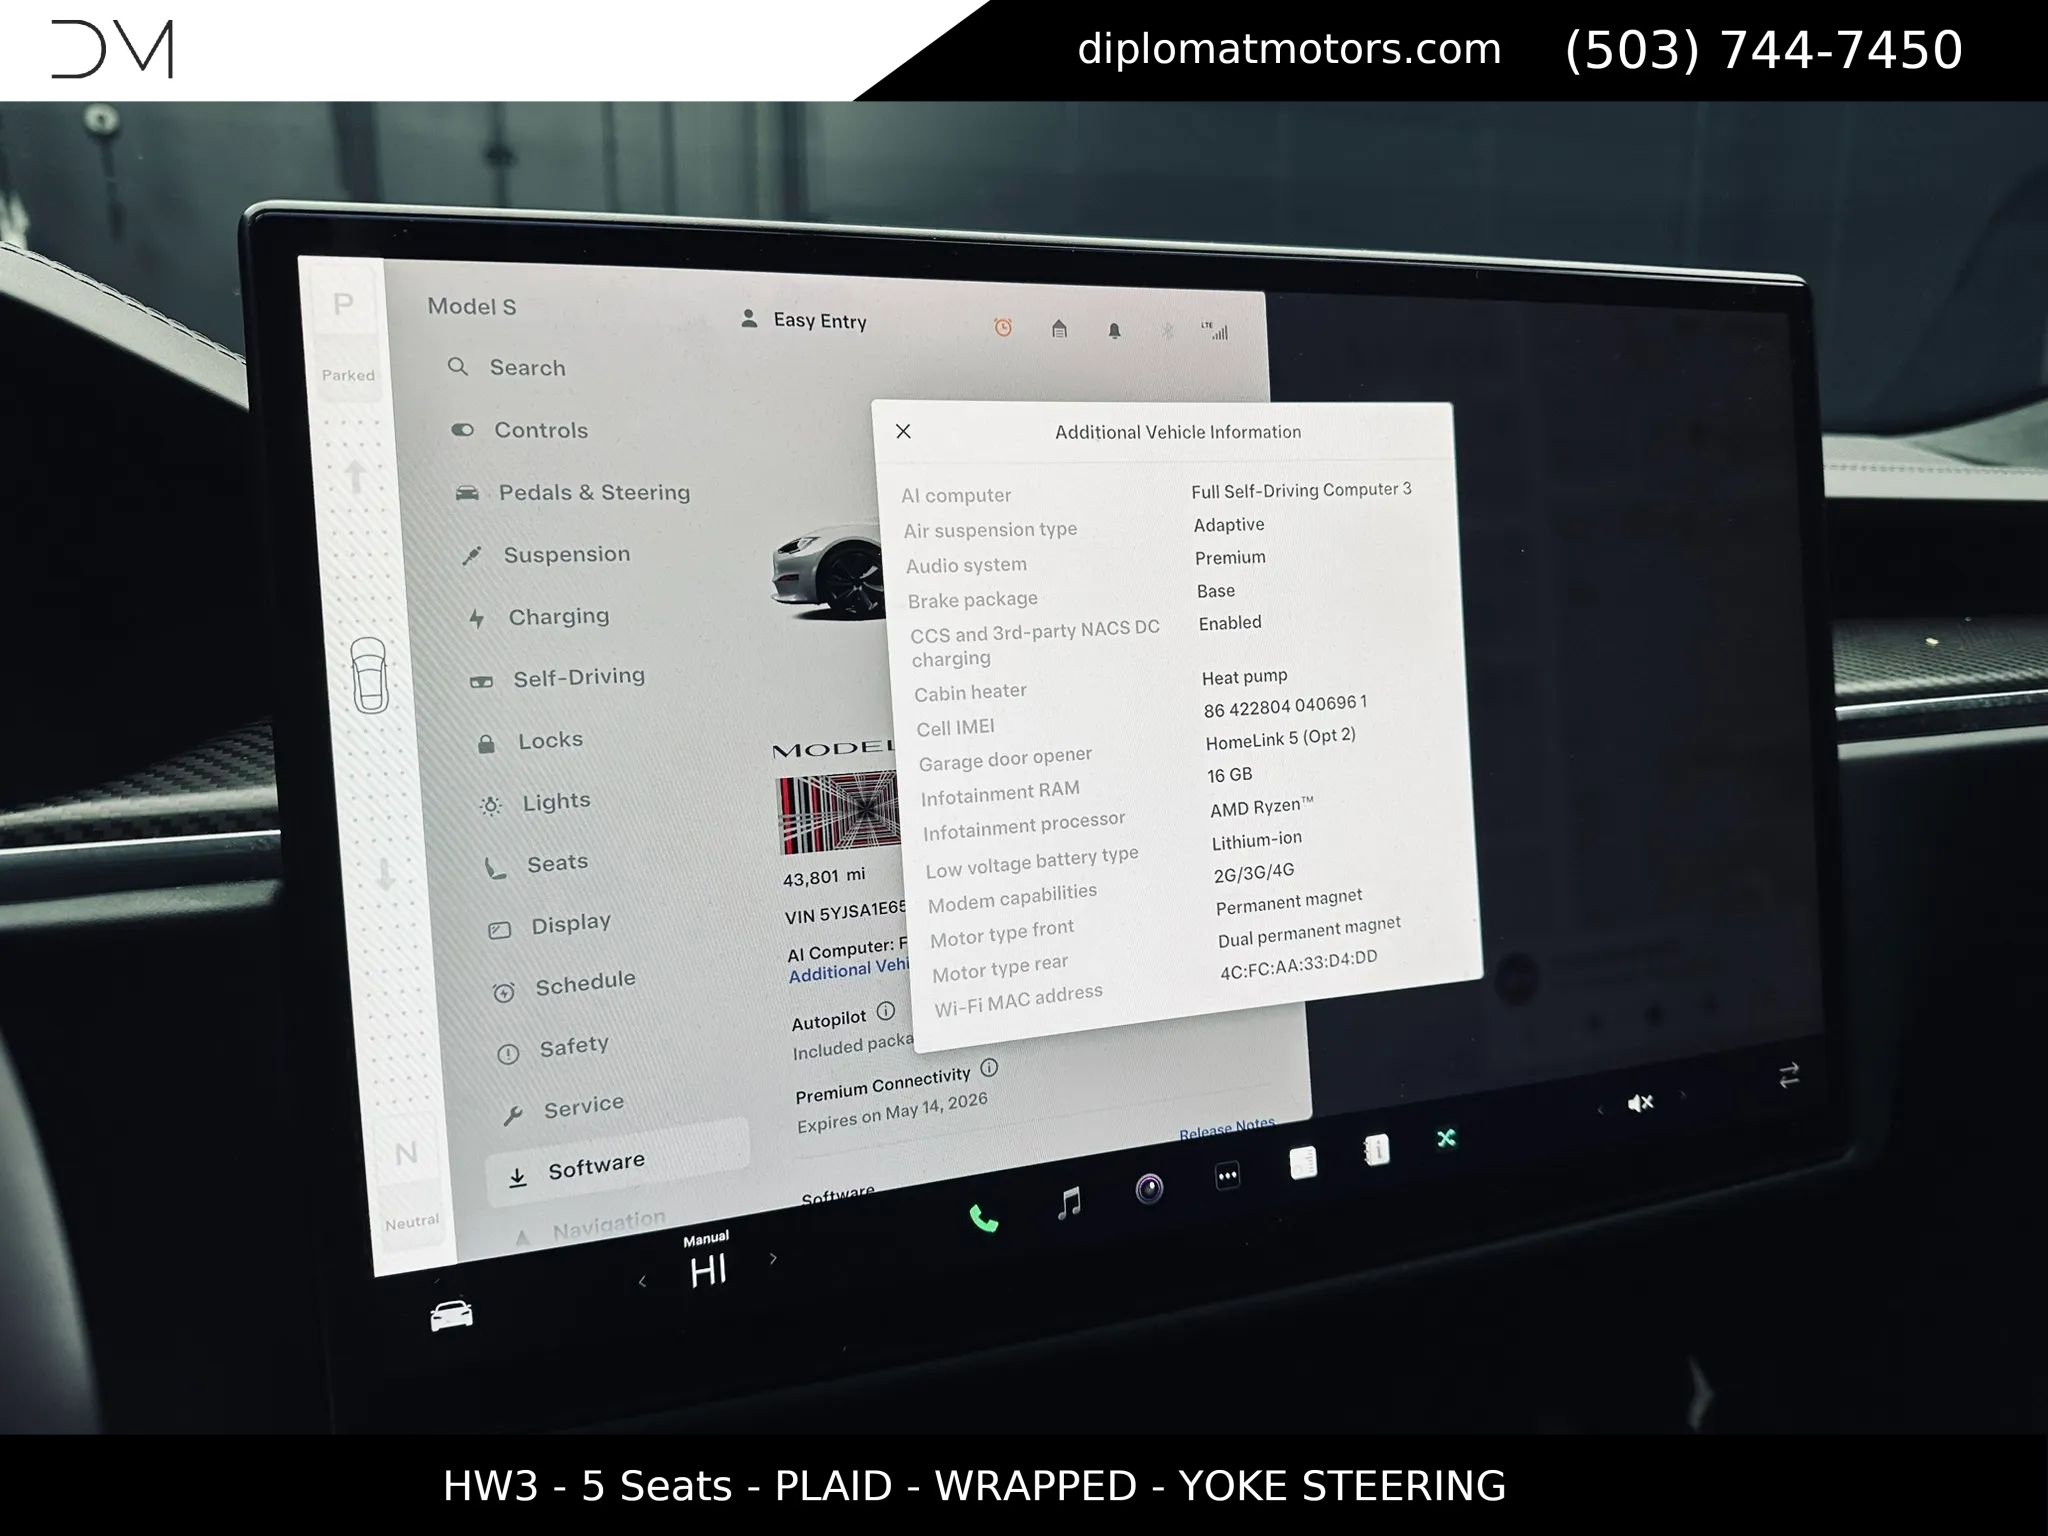Viewport: 2048px width, 1536px height.
Task: Raise volume with the right chevron beside speaker
Action: coord(1684,1095)
